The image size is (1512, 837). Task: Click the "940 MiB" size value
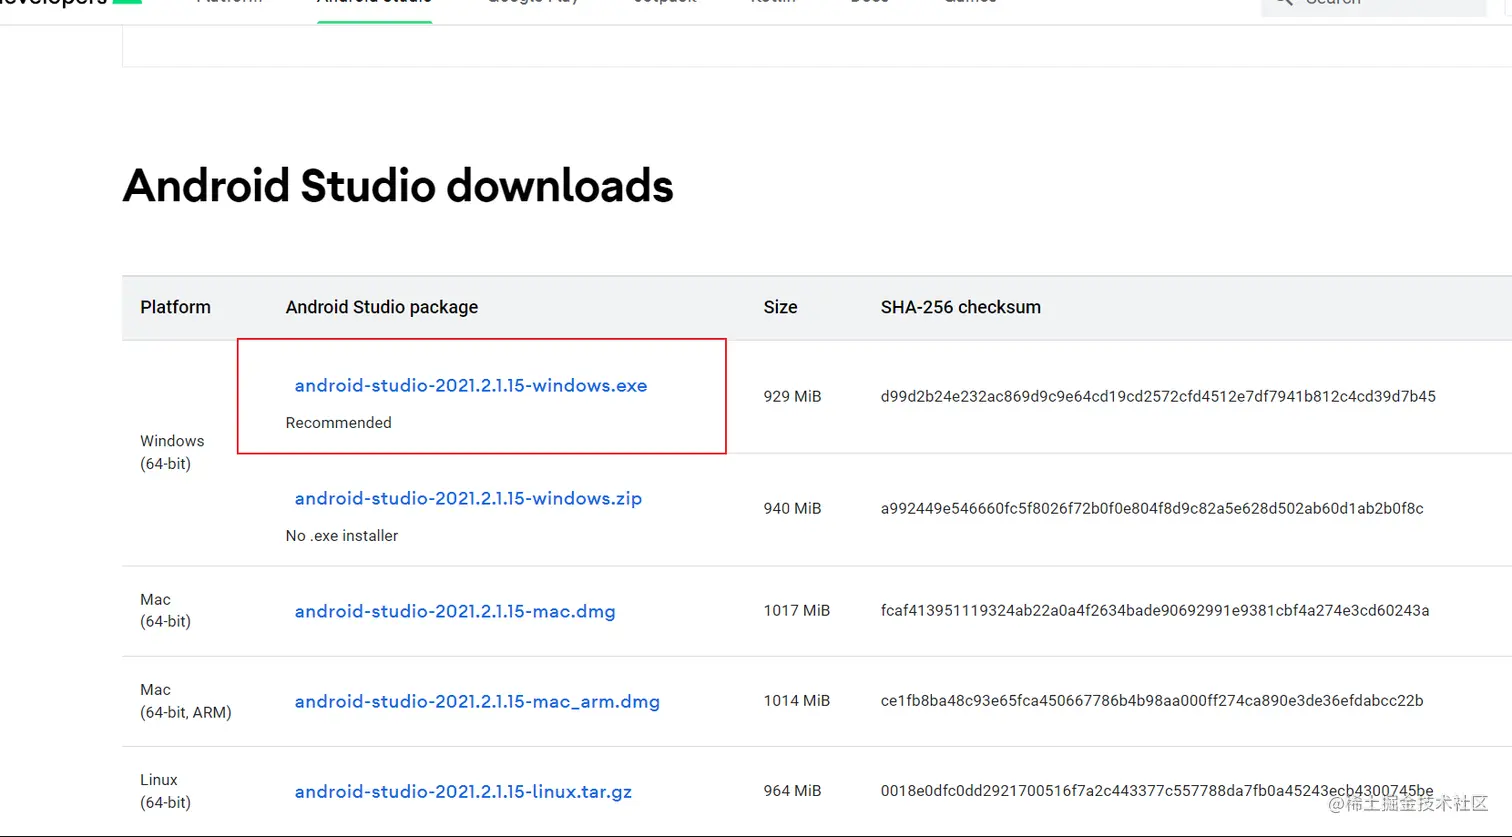click(793, 509)
